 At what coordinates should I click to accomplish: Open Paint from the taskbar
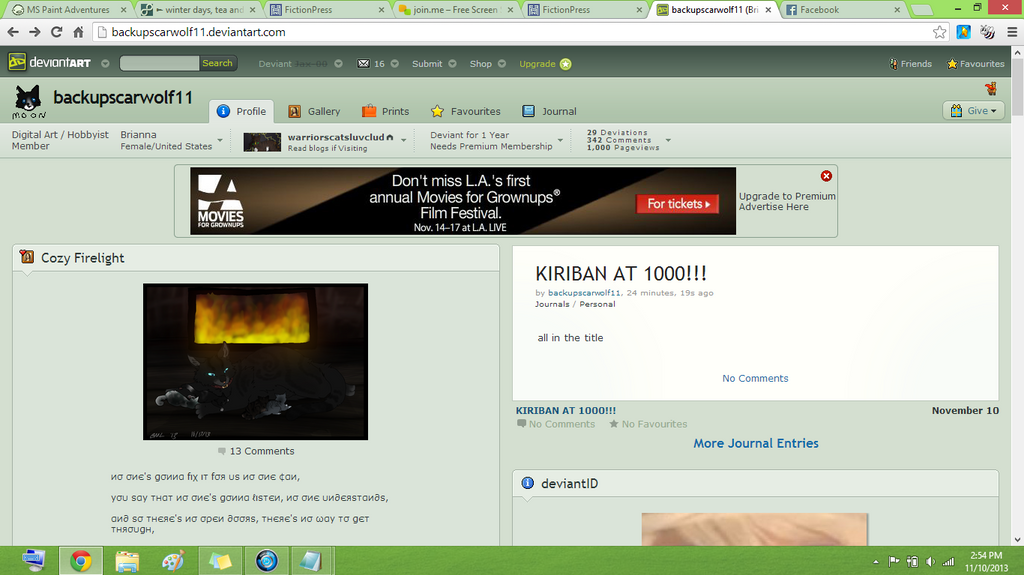(173, 561)
